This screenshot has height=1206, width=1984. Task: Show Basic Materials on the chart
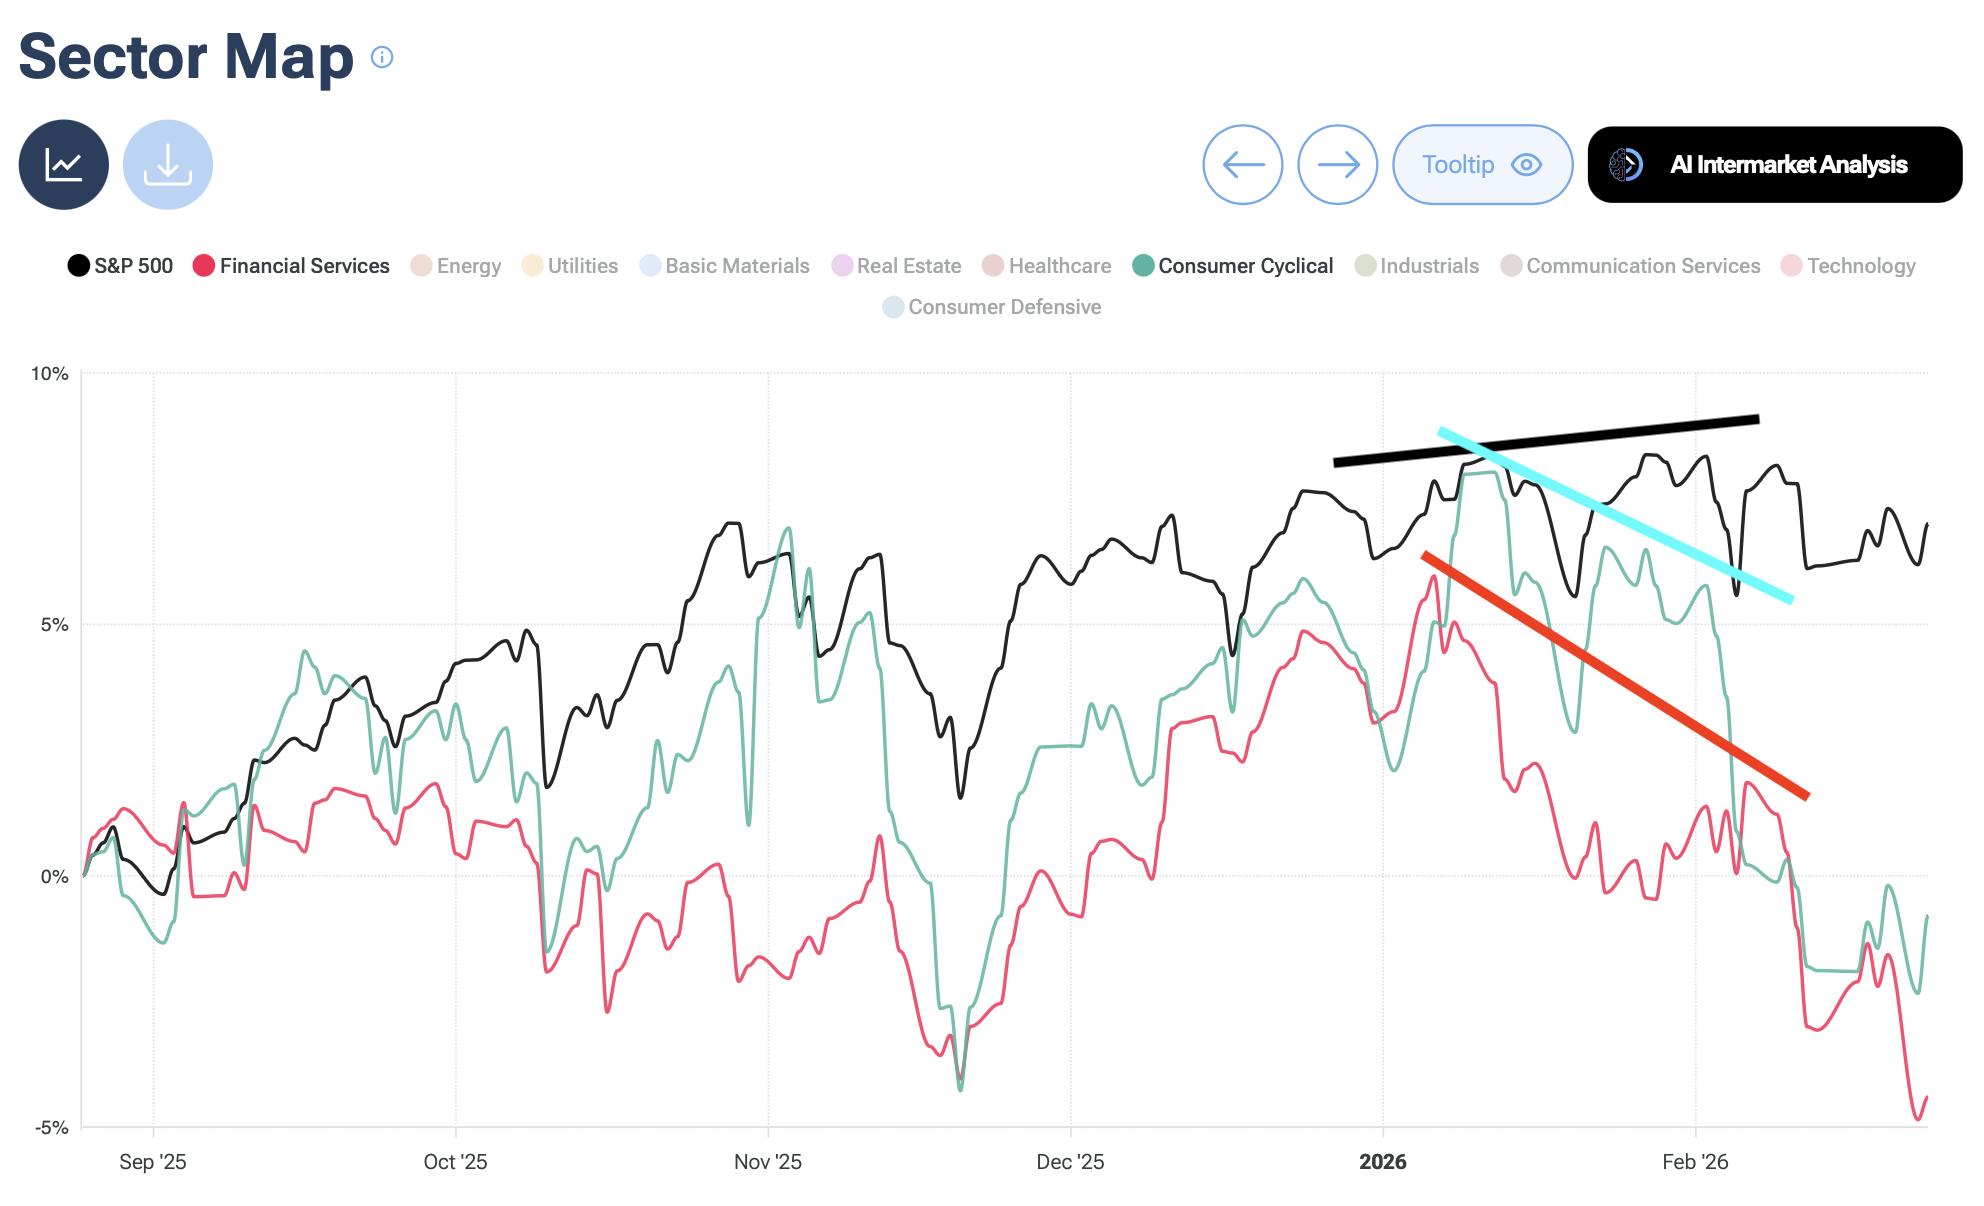(x=725, y=266)
